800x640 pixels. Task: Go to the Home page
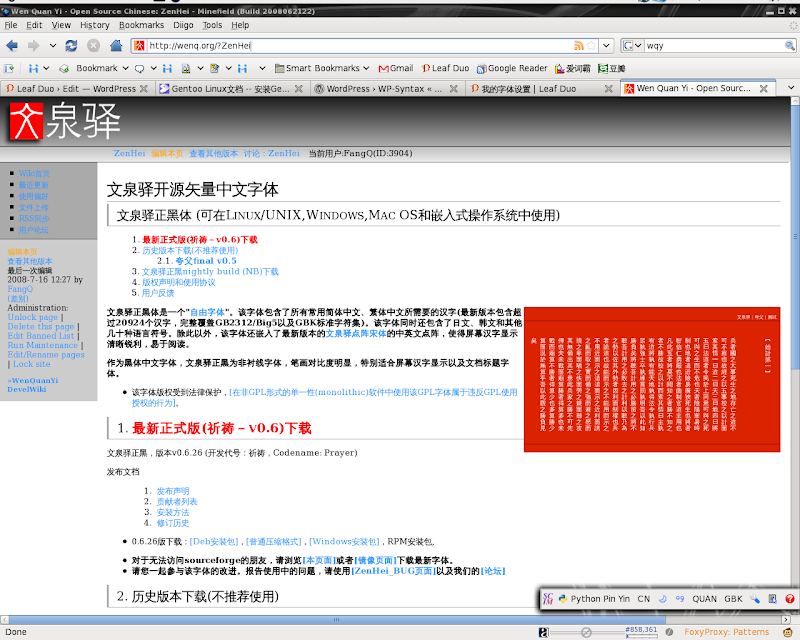coord(116,46)
